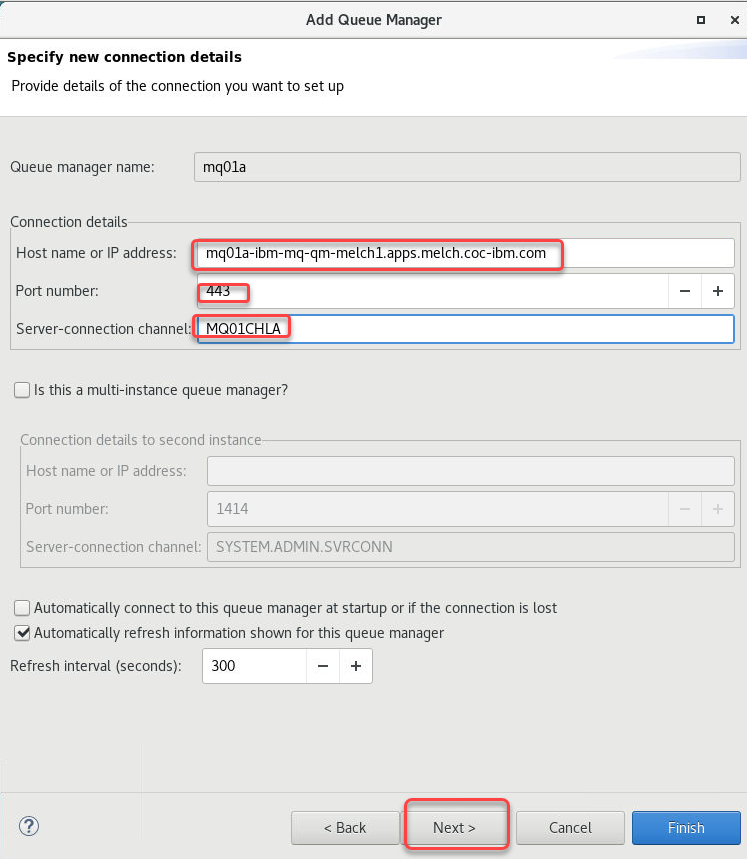Viewport: 747px width, 859px height.
Task: Uncheck automatically refresh information checkbox
Action: [22, 633]
